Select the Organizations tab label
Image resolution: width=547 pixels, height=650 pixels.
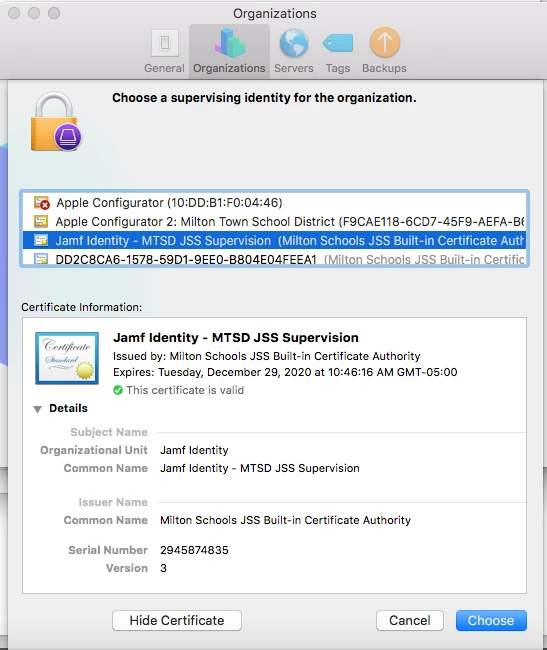229,68
